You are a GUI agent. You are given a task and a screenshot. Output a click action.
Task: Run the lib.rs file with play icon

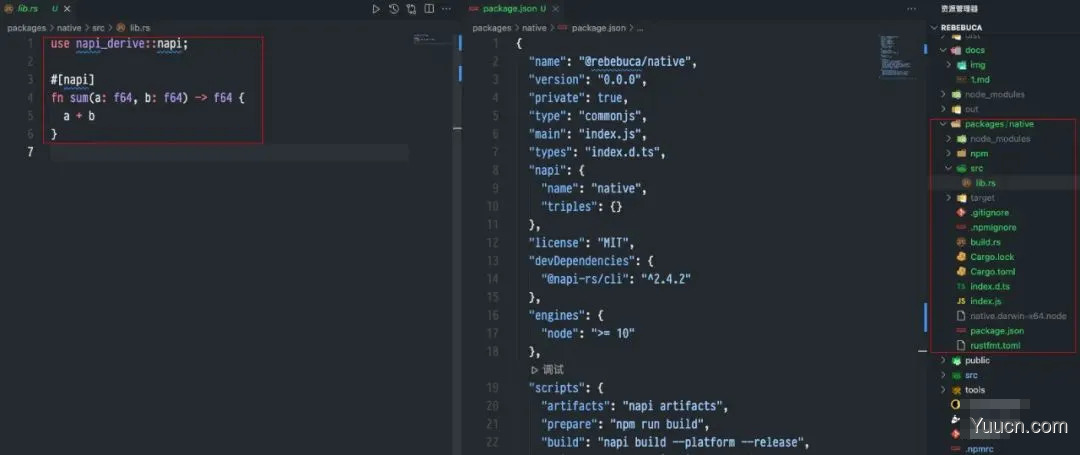[376, 9]
